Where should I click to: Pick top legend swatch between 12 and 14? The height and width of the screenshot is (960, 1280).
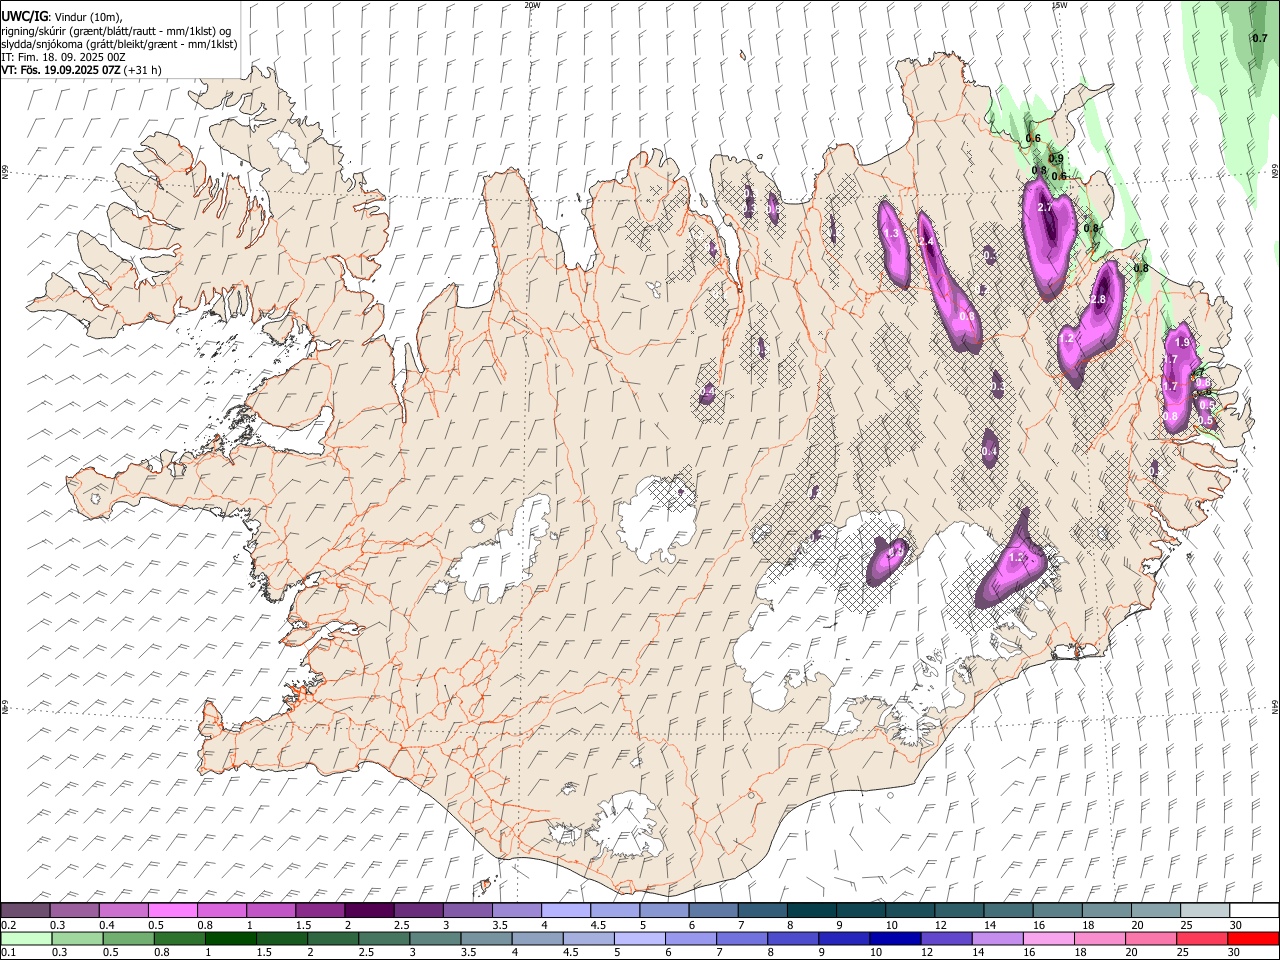(x=960, y=910)
